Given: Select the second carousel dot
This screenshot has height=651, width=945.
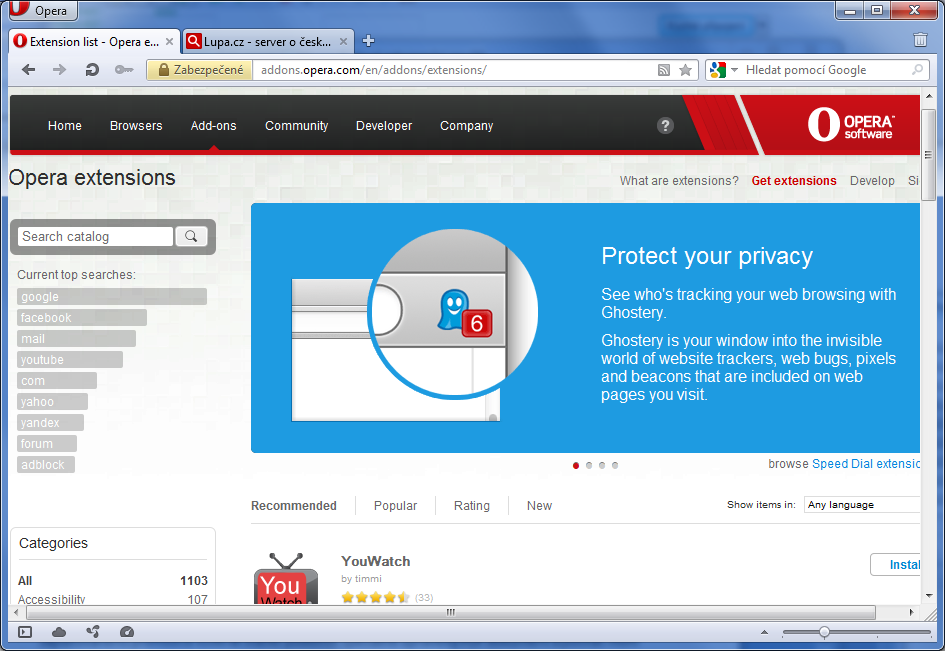Looking at the screenshot, I should coord(589,465).
